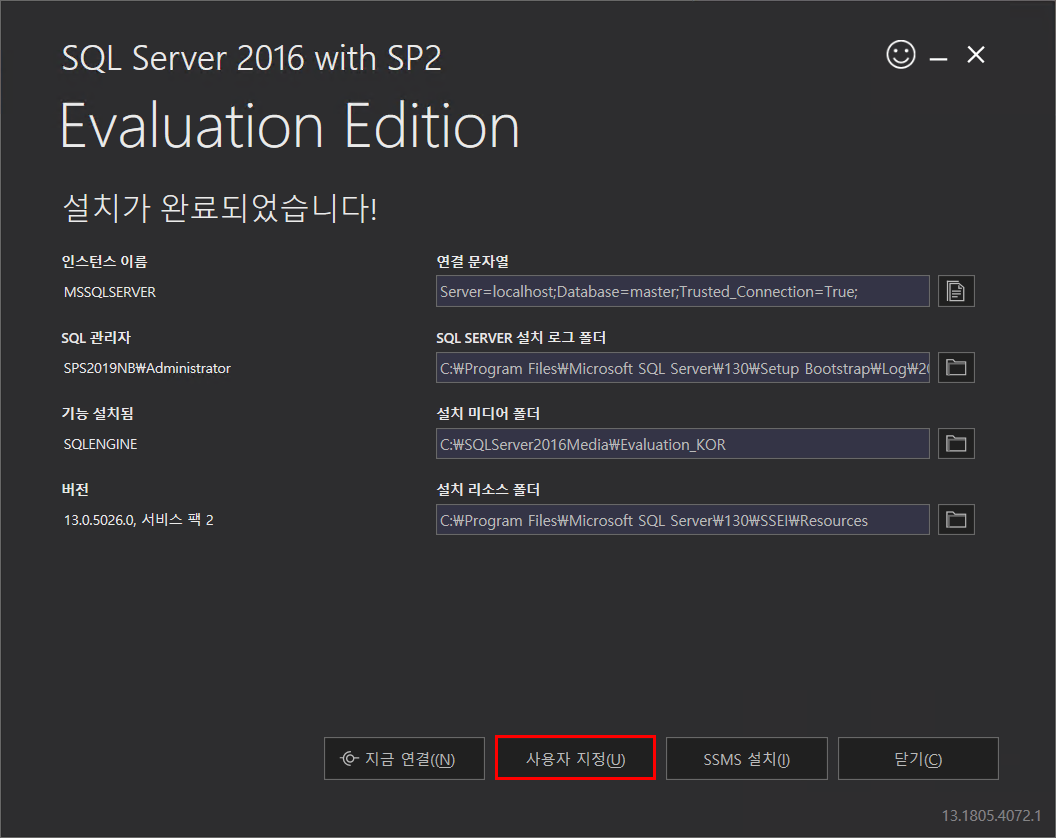Screen dimensions: 1056x838
Task: Click the SQL SERVER 설치 로그 폴더 label
Action: click(x=521, y=337)
